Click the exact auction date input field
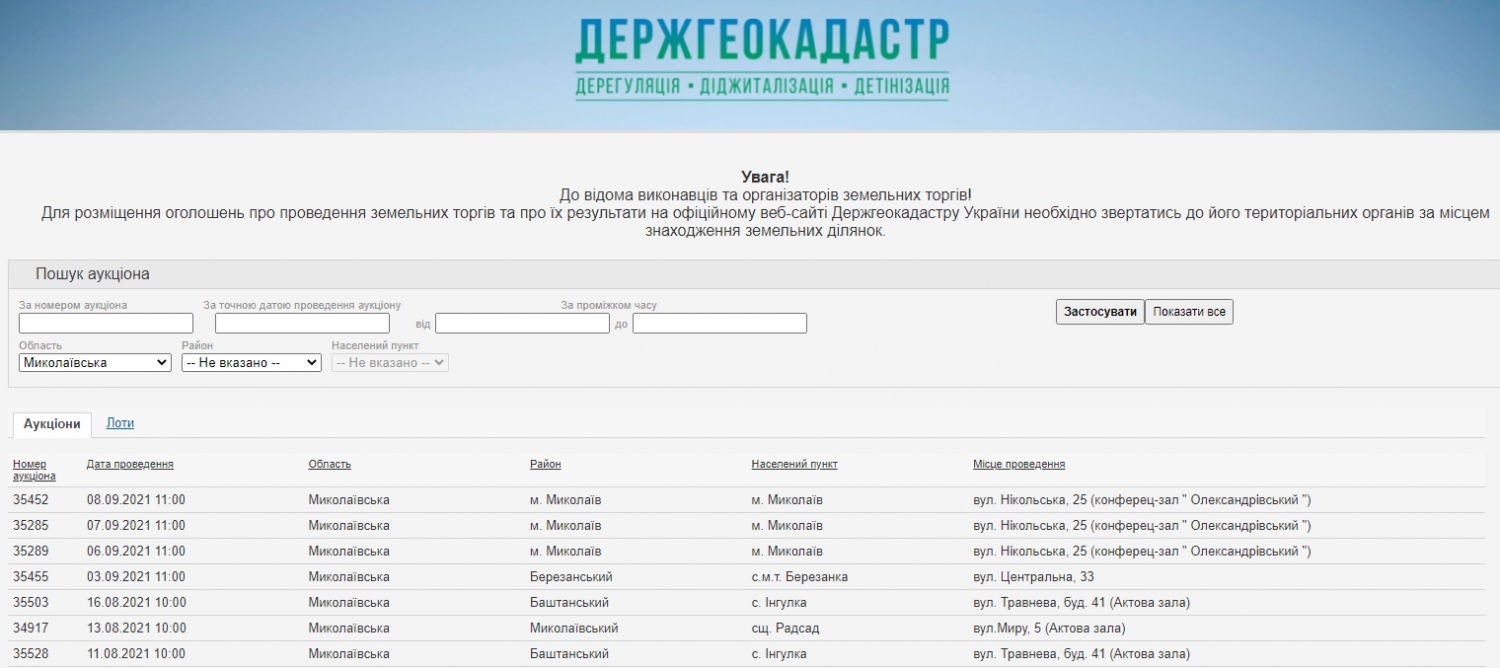Image resolution: width=1500 pixels, height=668 pixels. (x=302, y=323)
